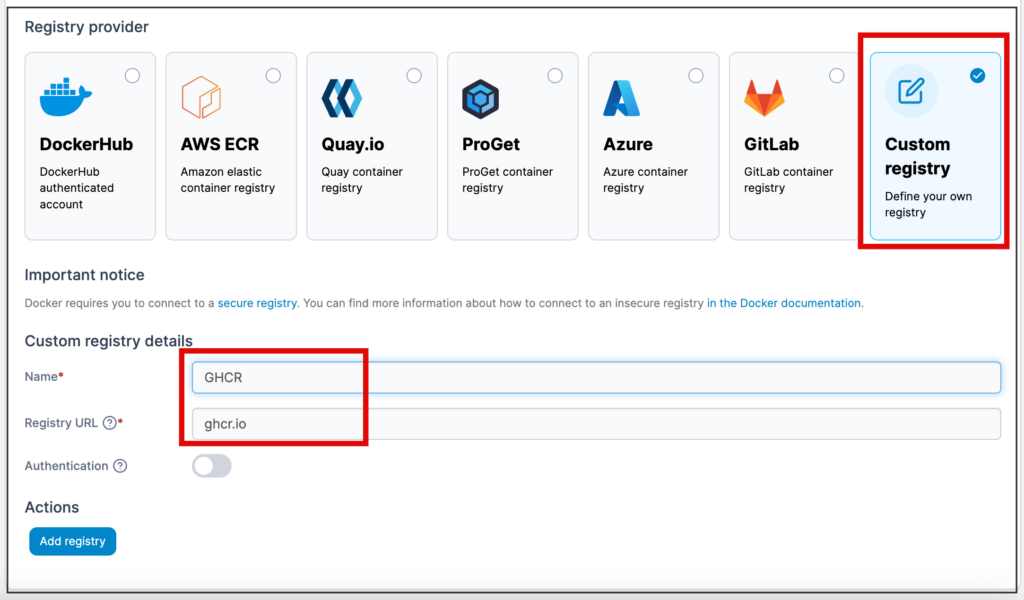Click the Custom registry card title
Viewport: 1024px width, 600px height.
pyautogui.click(x=918, y=156)
